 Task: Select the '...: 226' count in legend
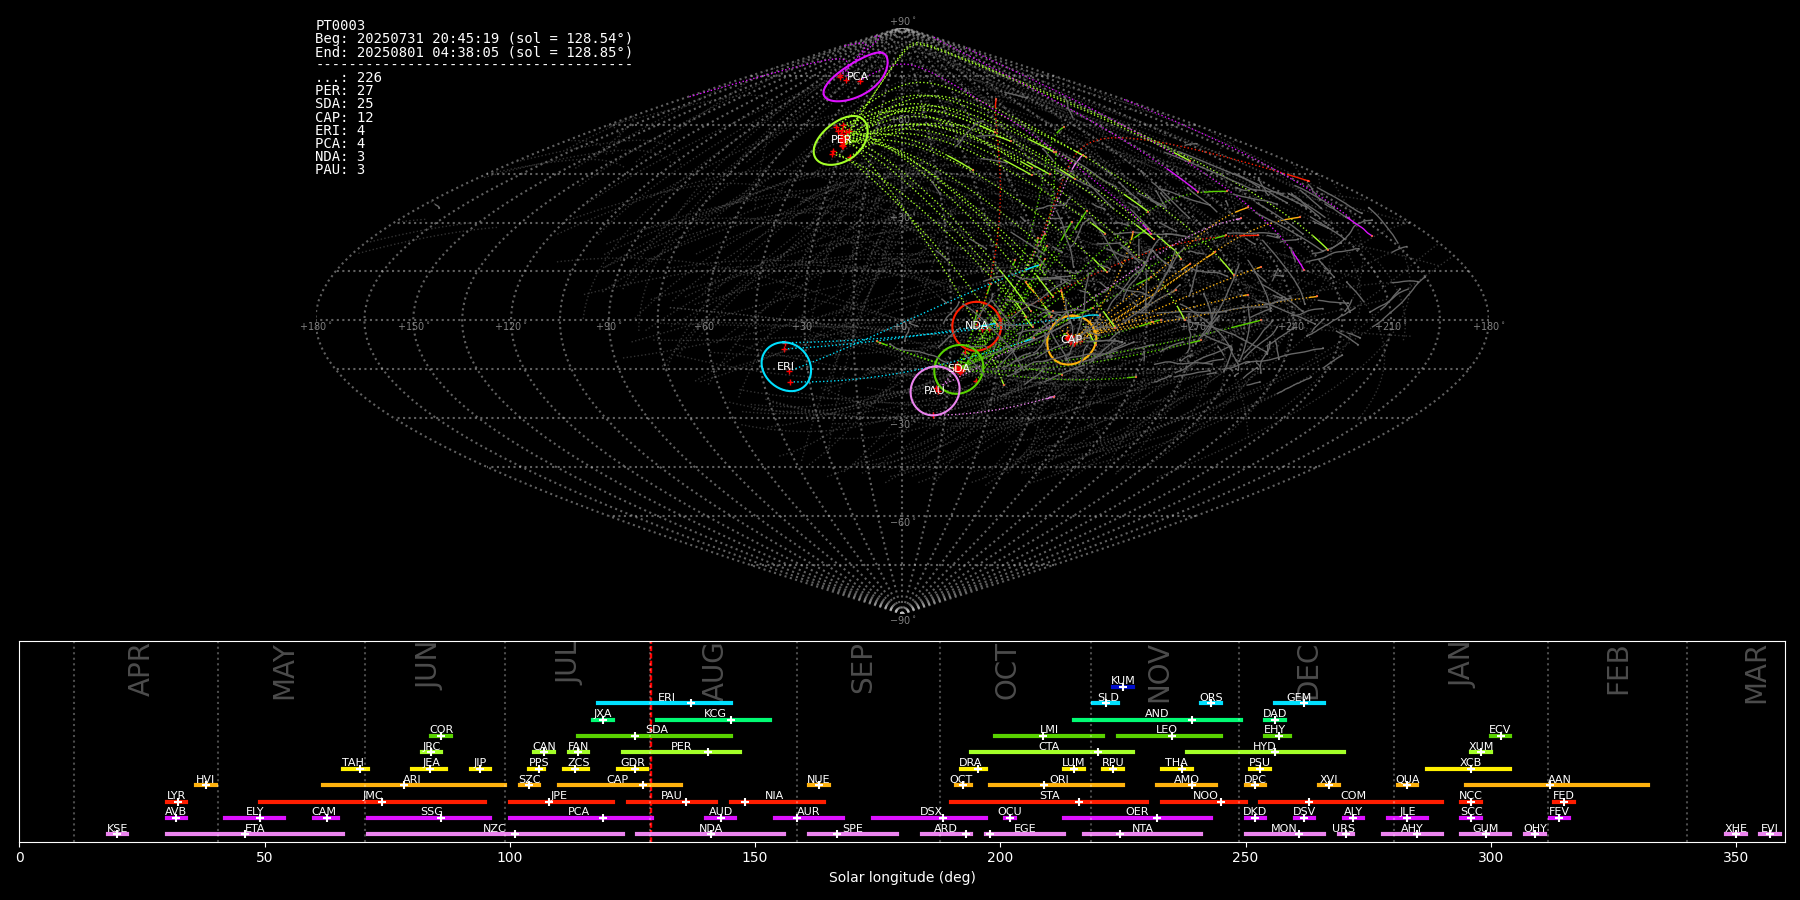click(348, 77)
